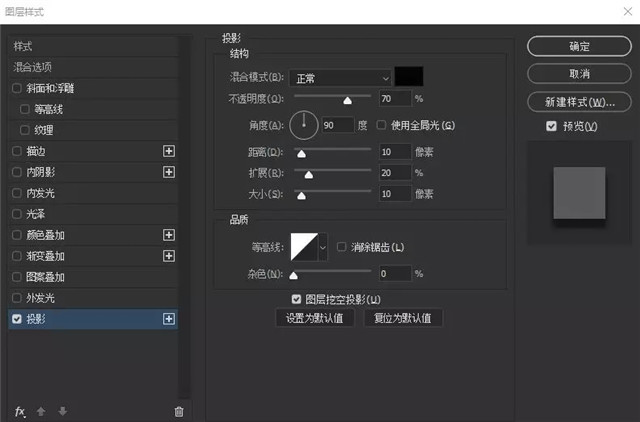Click the 杂色 slider handle

click(293, 275)
